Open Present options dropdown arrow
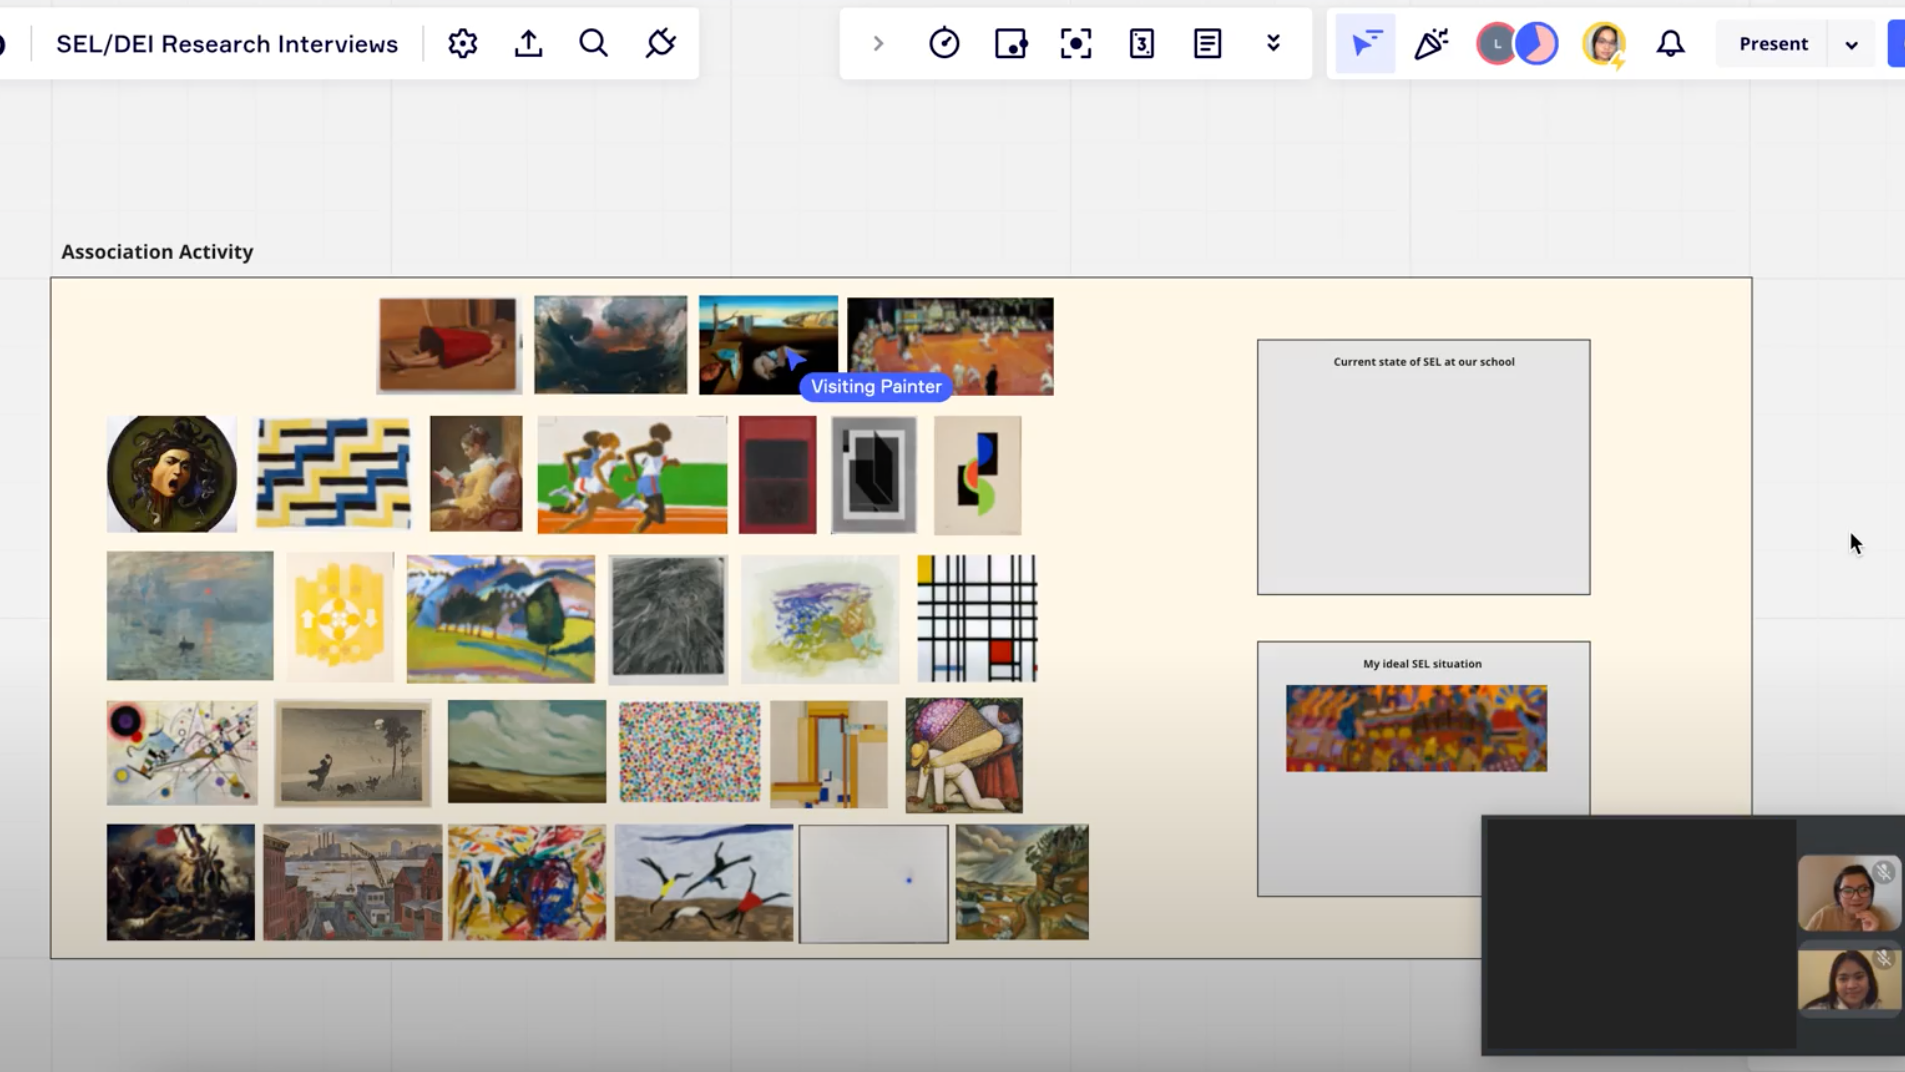This screenshot has width=1905, height=1072. point(1851,45)
